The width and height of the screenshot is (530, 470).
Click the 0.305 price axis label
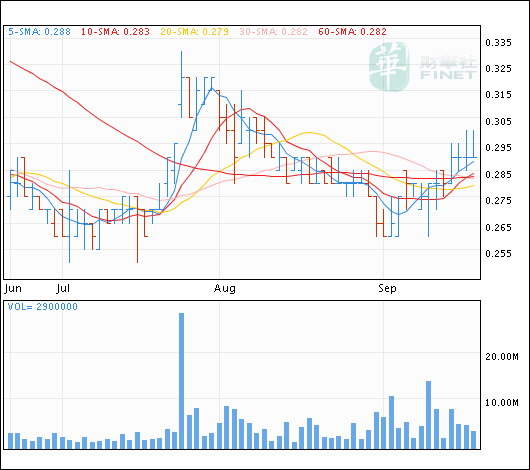[499, 121]
